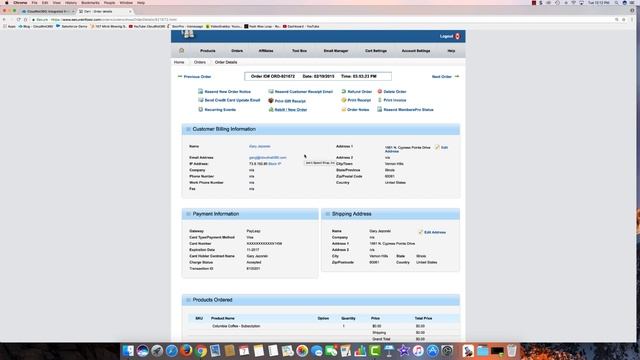Viewport: 640px width, 360px height.
Task: Open the Chrome History menu
Action: point(71,3)
